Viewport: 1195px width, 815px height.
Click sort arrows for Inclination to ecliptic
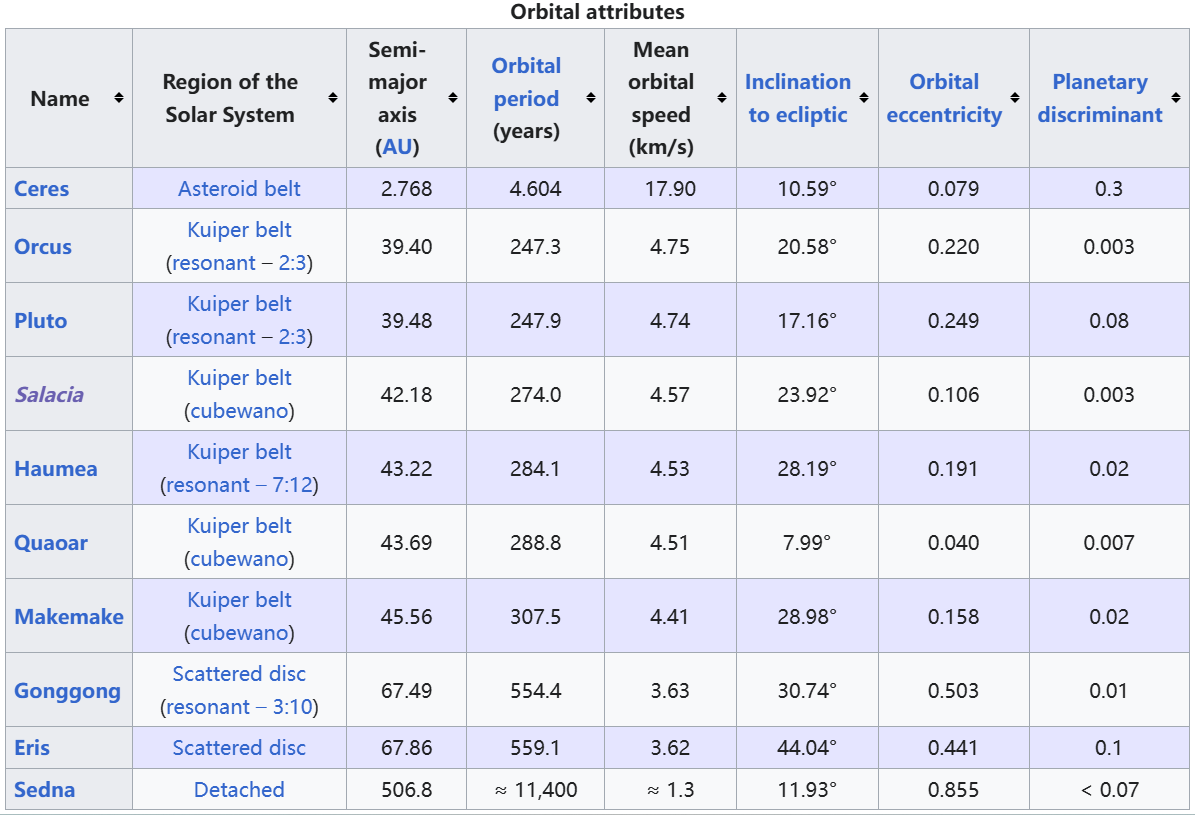864,98
